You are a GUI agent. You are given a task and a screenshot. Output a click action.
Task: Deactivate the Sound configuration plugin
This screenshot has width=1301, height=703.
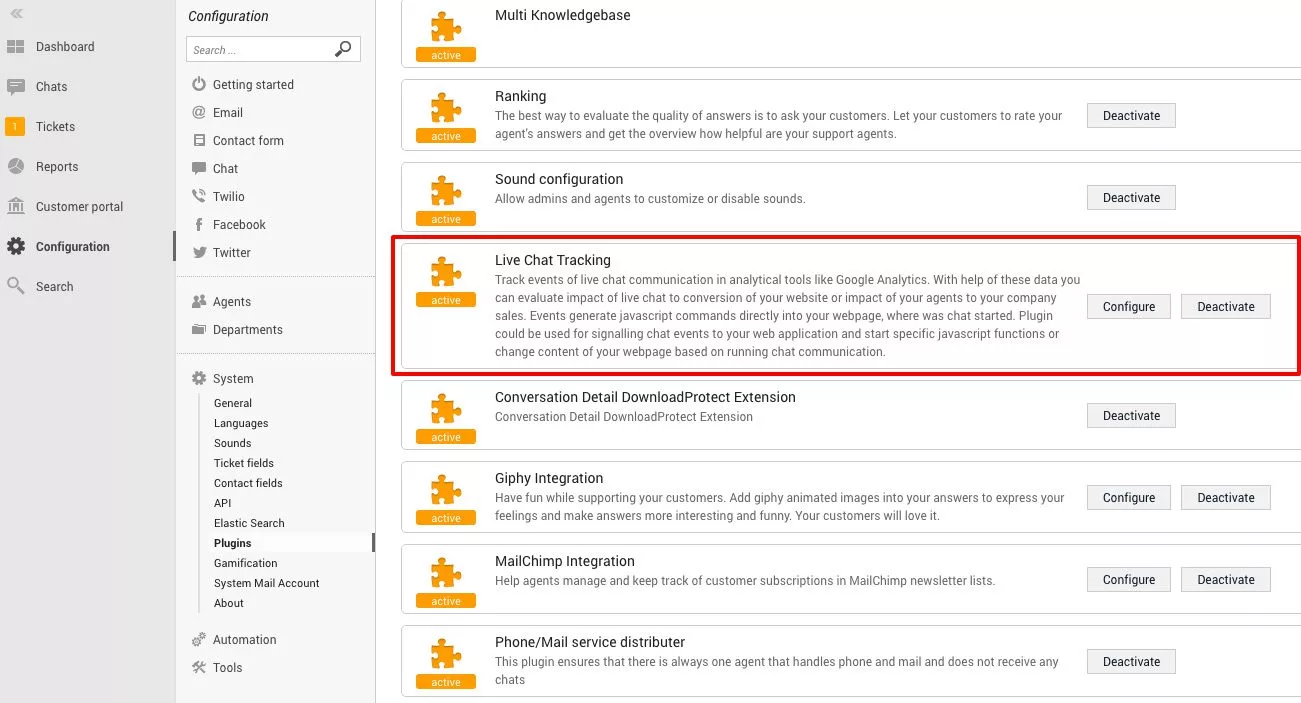click(x=1130, y=197)
